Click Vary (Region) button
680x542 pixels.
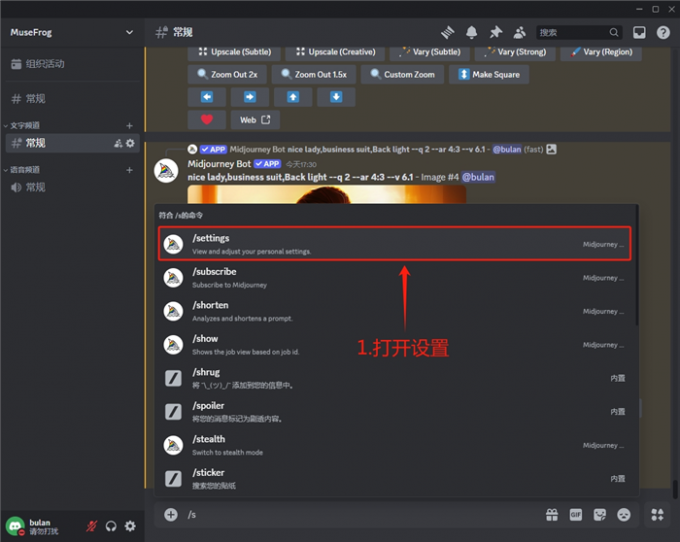point(601,52)
